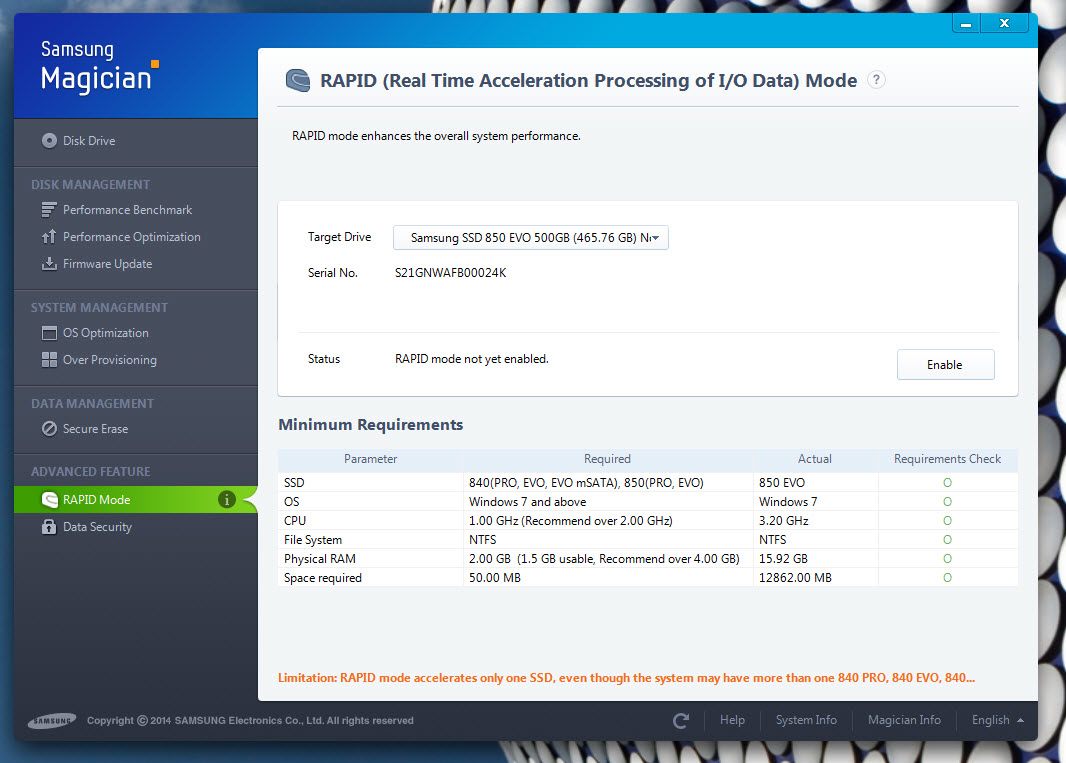The width and height of the screenshot is (1066, 763).
Task: Click the 'Required' column header
Action: (607, 459)
